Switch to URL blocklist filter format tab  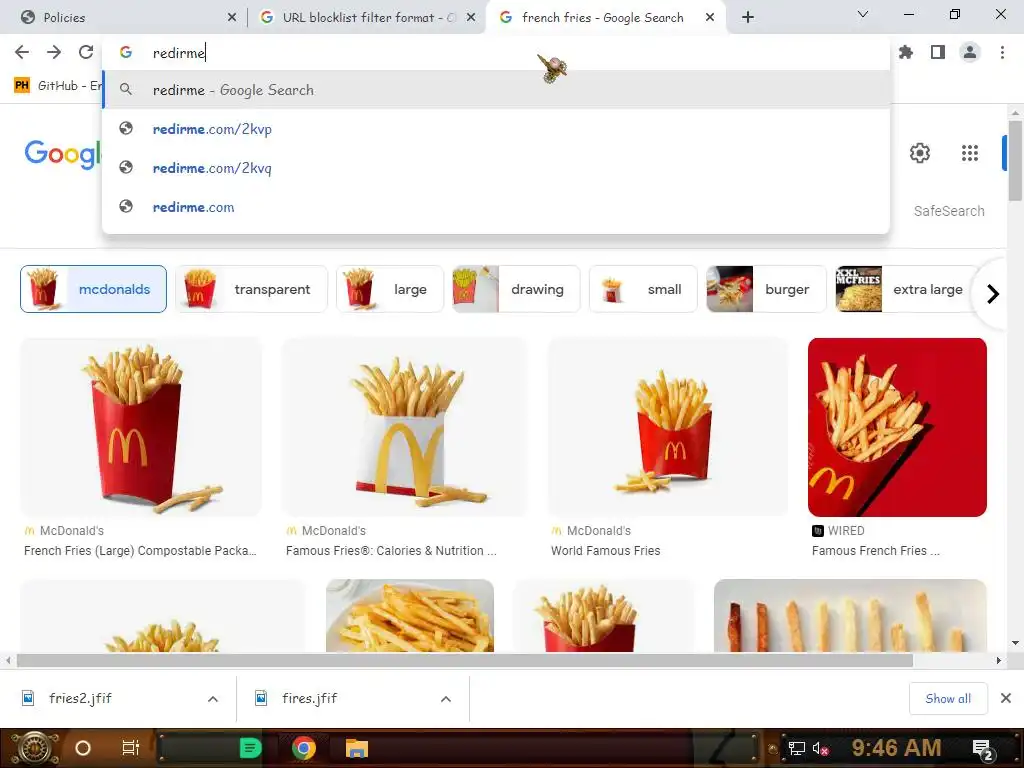(x=366, y=18)
